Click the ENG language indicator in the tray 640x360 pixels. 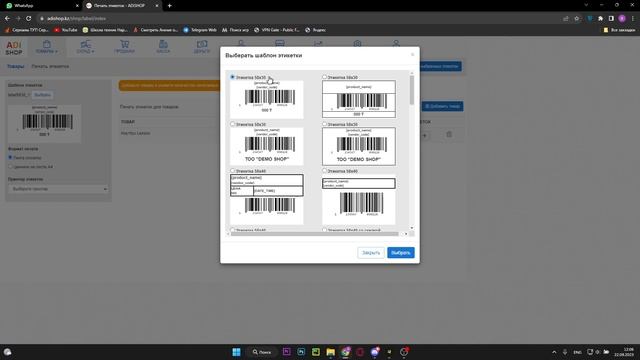point(578,352)
